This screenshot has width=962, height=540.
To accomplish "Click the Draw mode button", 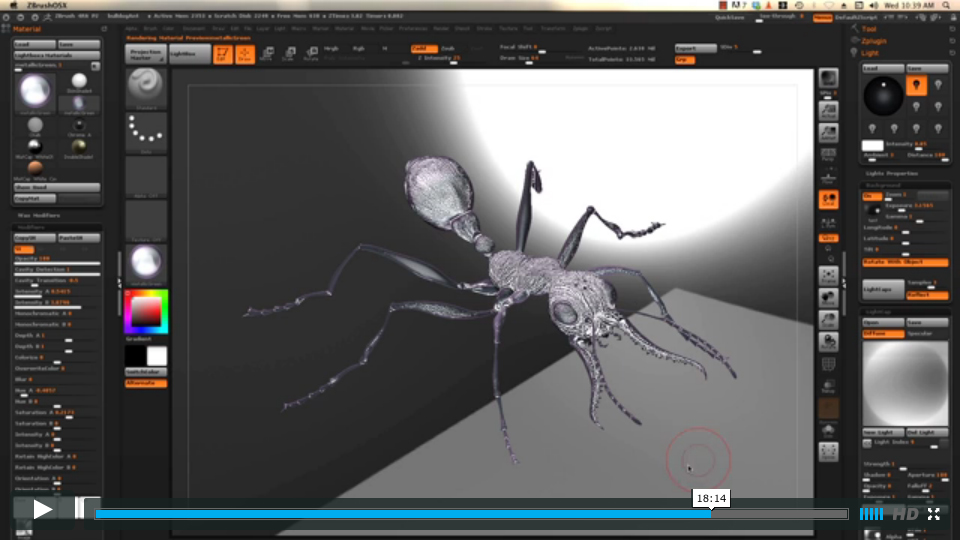I will 244,54.
